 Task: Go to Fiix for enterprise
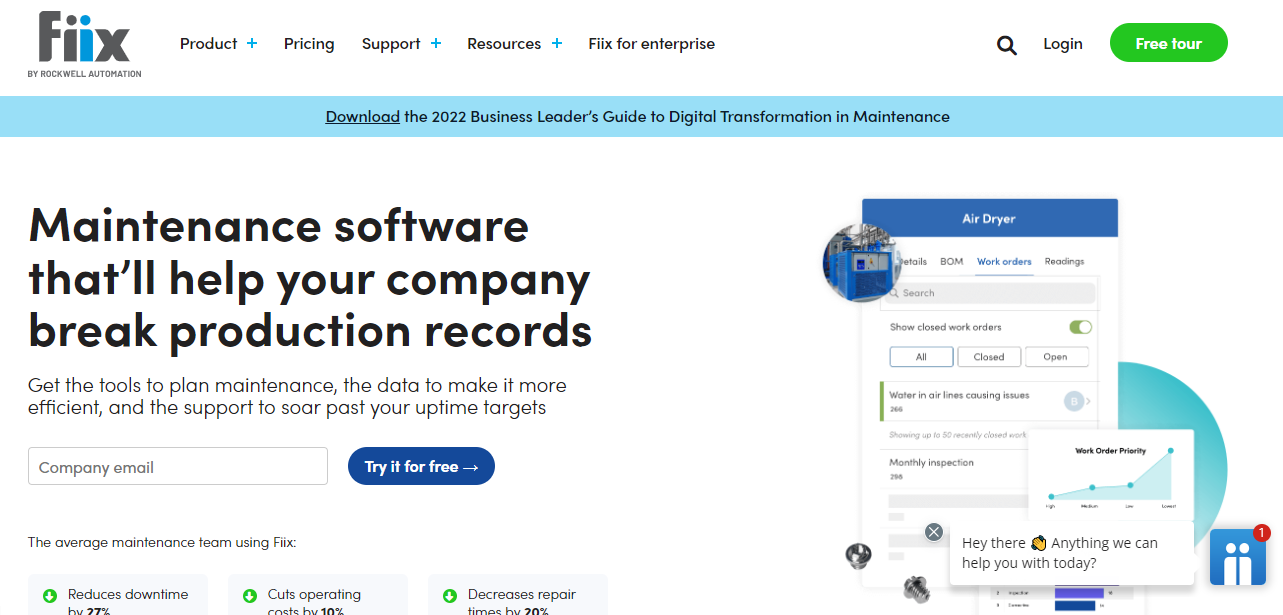pos(652,44)
